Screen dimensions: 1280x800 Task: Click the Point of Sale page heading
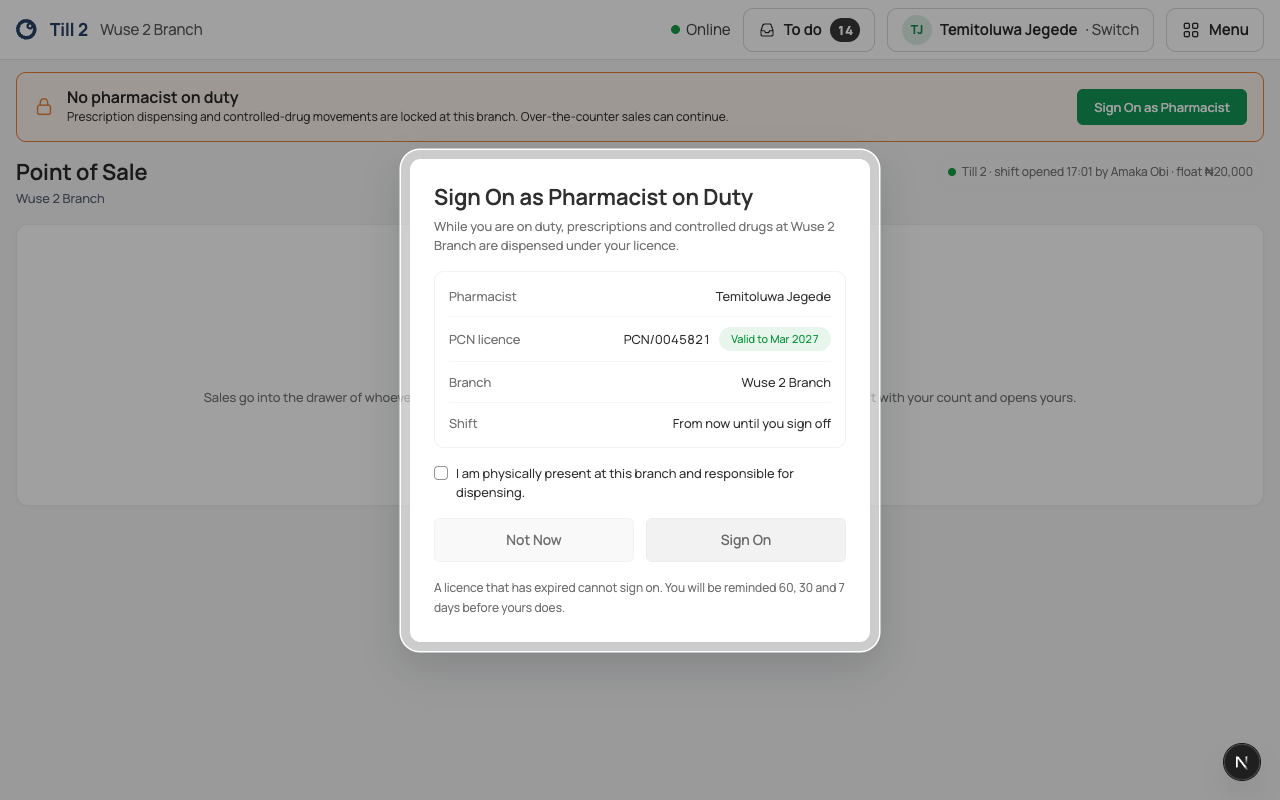[82, 172]
